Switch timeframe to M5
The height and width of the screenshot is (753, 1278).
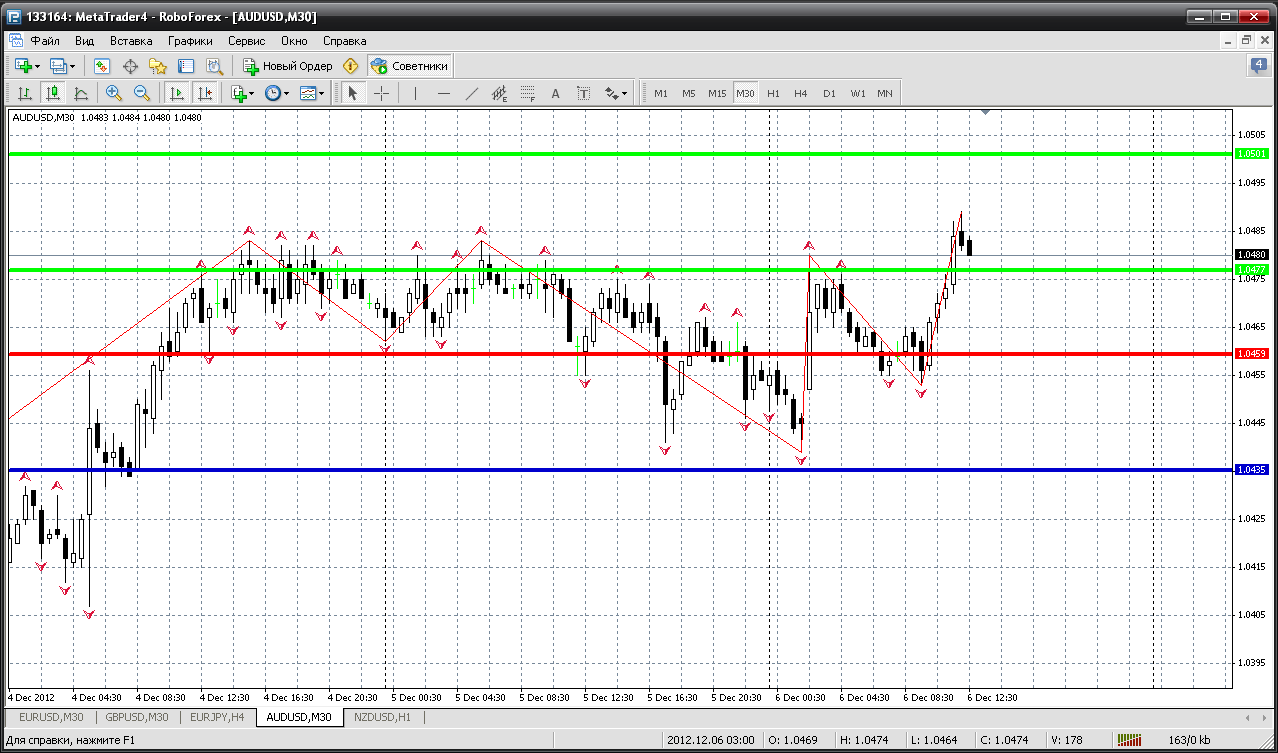689,93
